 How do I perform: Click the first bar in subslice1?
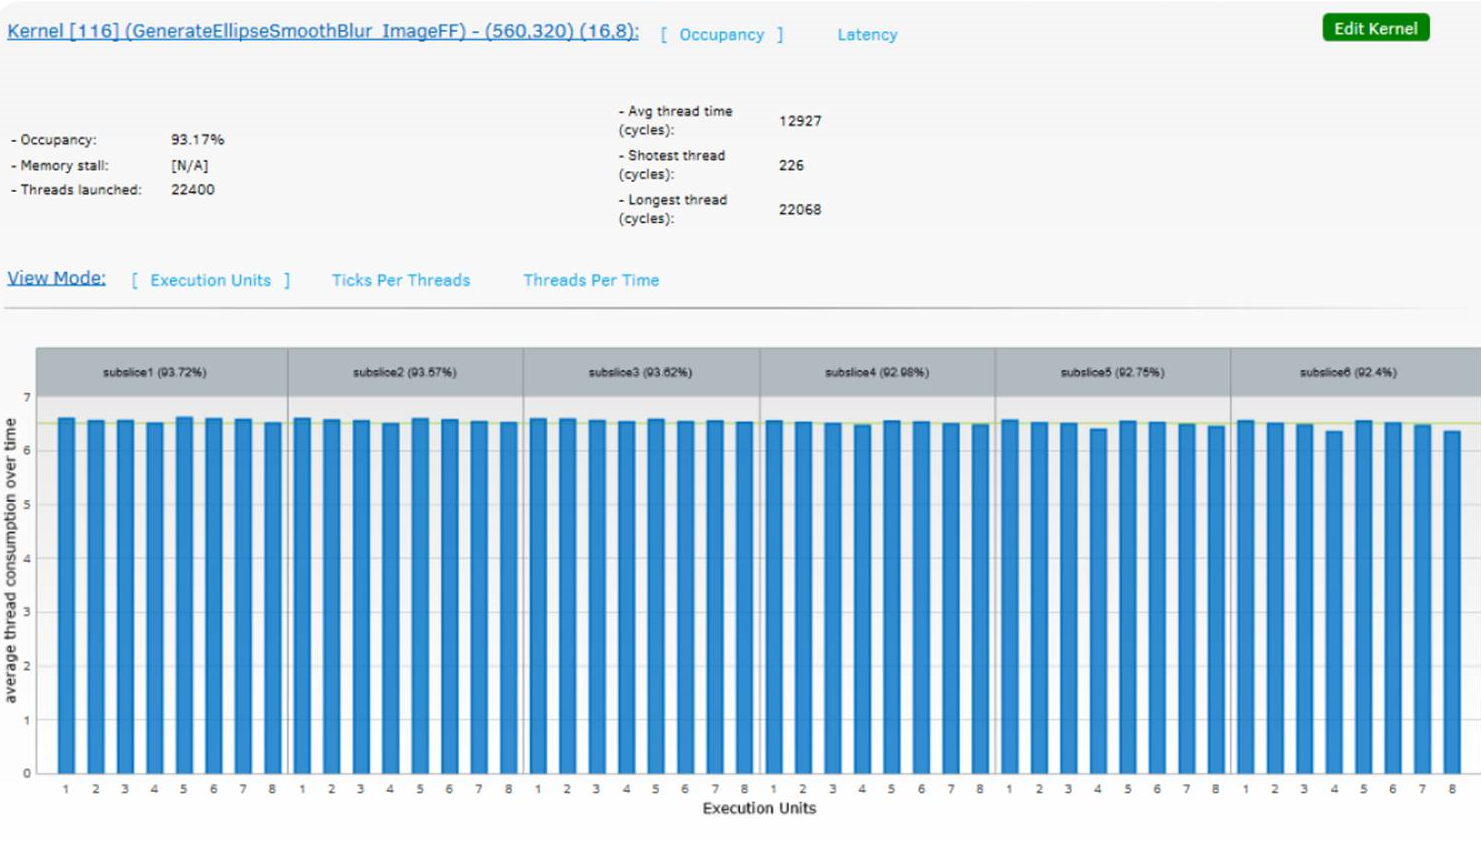(x=66, y=600)
